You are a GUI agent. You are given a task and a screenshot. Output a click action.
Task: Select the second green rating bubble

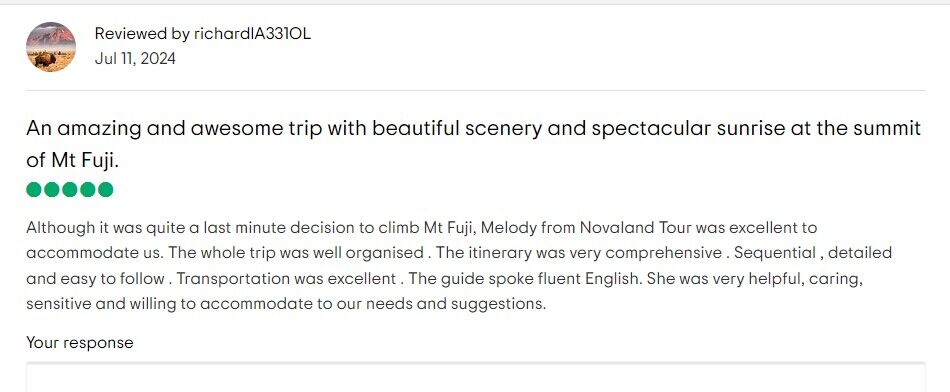pos(52,190)
